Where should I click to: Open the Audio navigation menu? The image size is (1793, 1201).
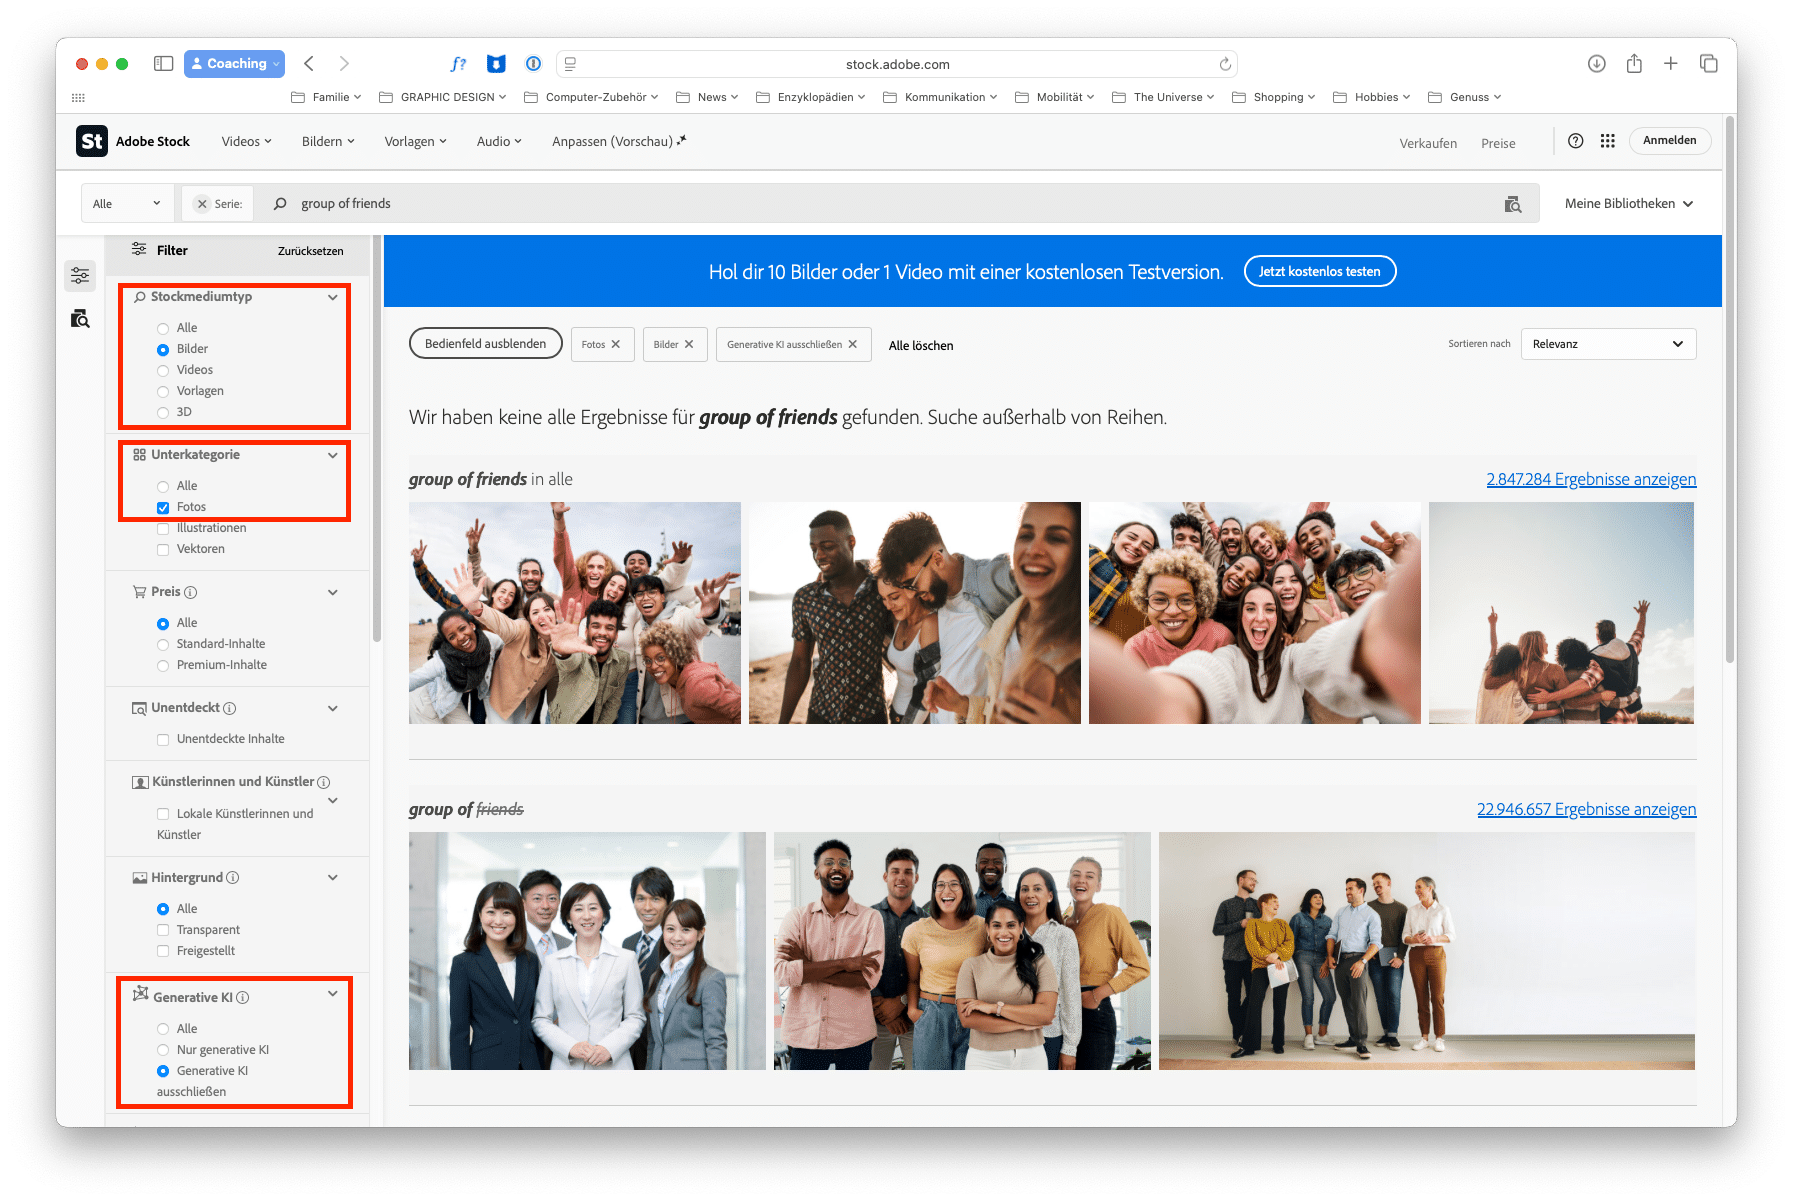tap(498, 141)
